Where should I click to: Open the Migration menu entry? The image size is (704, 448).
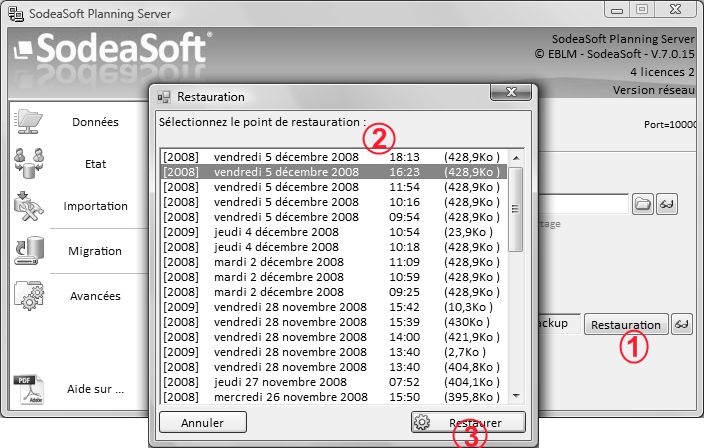(95, 251)
